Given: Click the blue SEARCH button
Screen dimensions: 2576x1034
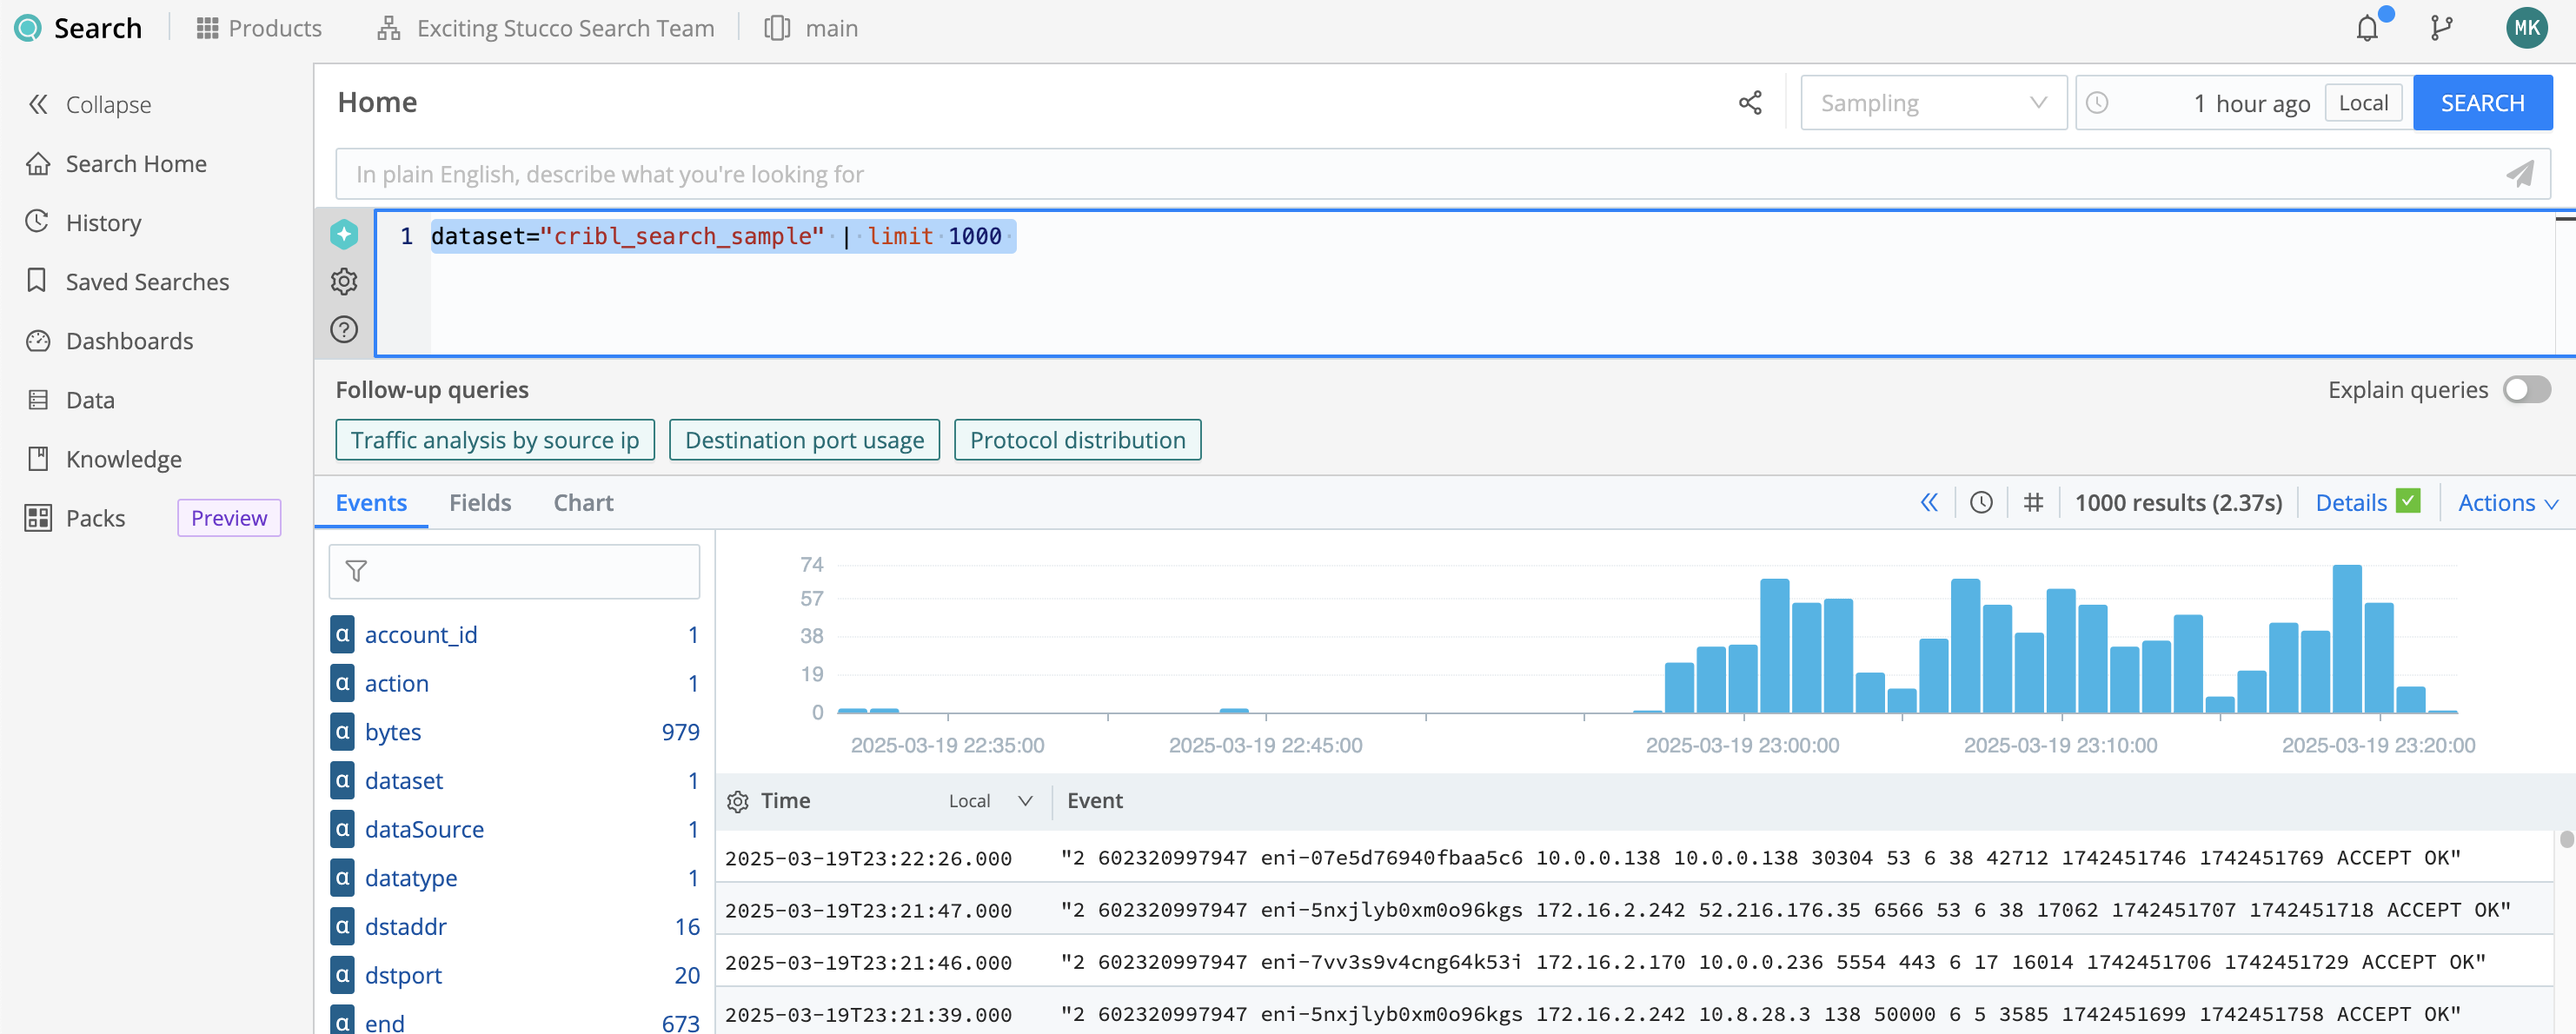Looking at the screenshot, I should 2481,103.
